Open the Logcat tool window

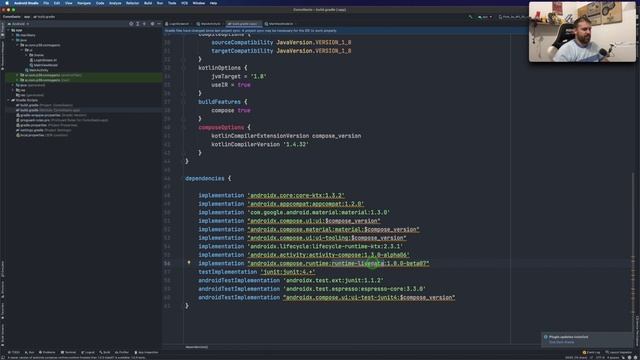coord(88,352)
